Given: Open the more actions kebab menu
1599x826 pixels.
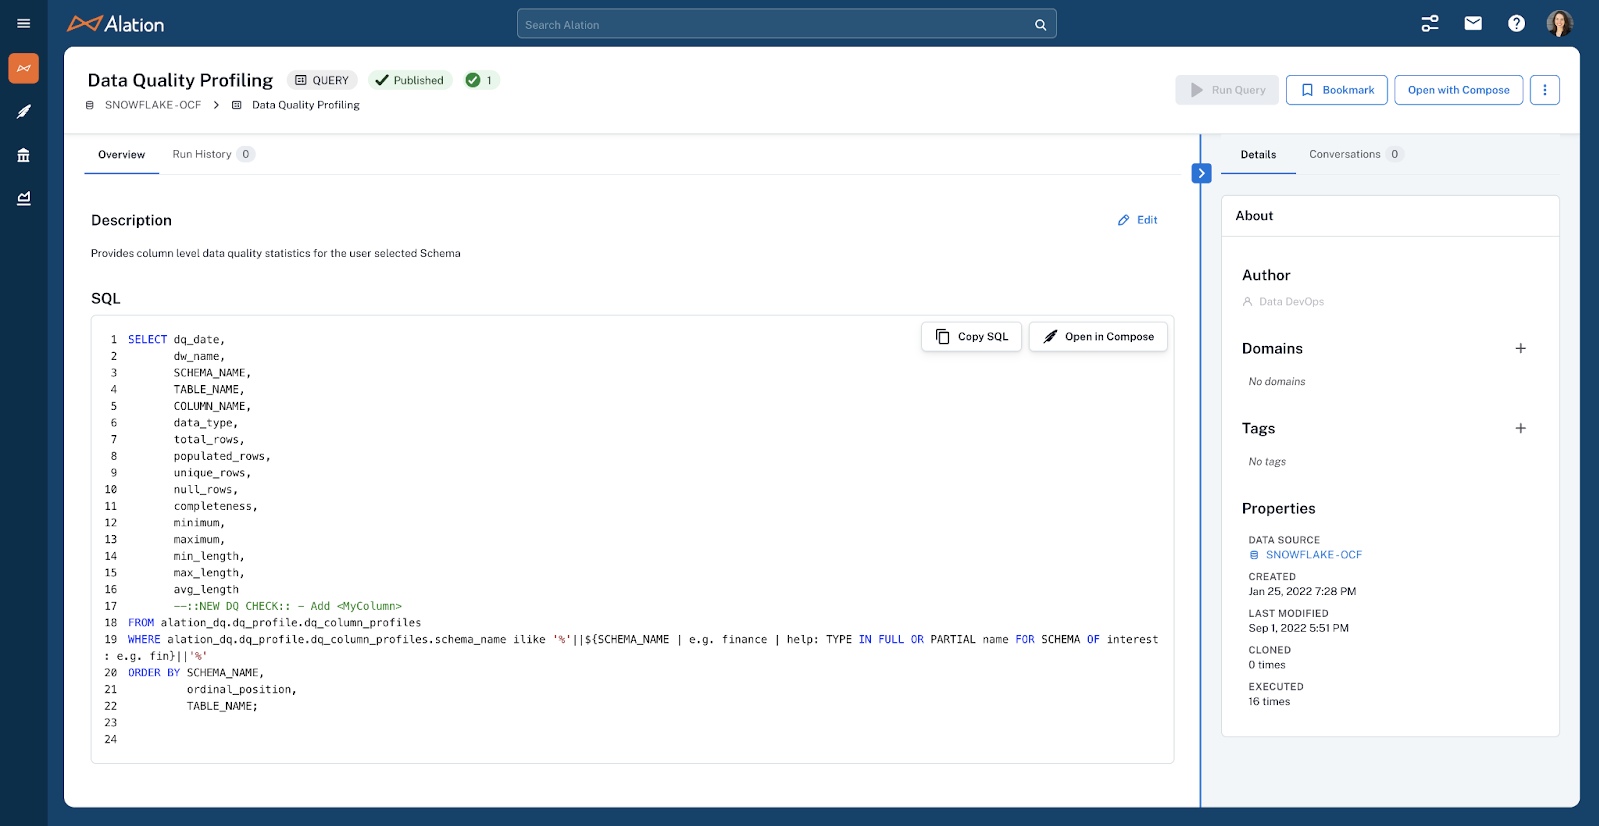Looking at the screenshot, I should (x=1545, y=90).
